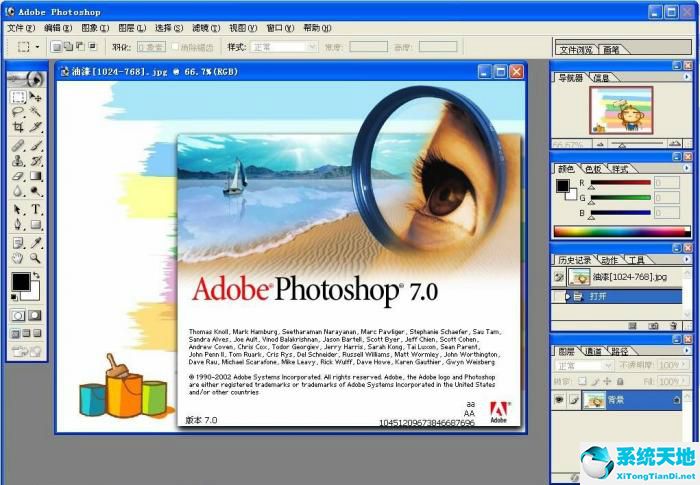The height and width of the screenshot is (485, 700).
Task: Switch to the 通道 channels tab
Action: pyautogui.click(x=593, y=351)
